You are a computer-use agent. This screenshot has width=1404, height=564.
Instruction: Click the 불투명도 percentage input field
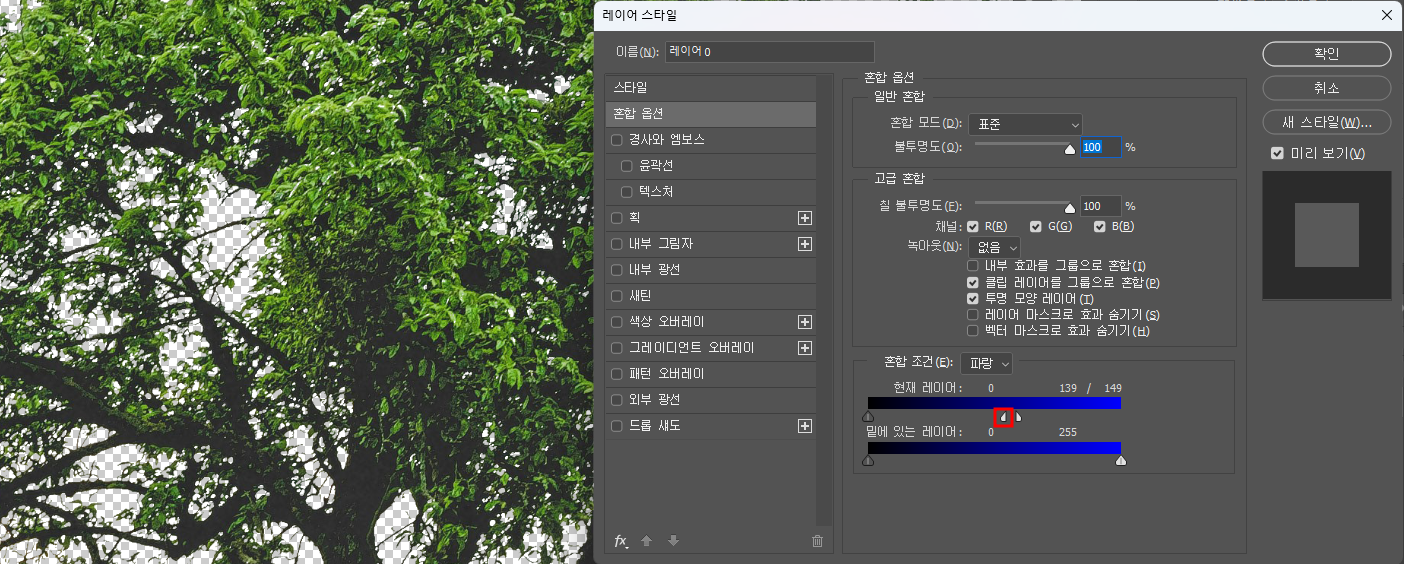point(1100,147)
